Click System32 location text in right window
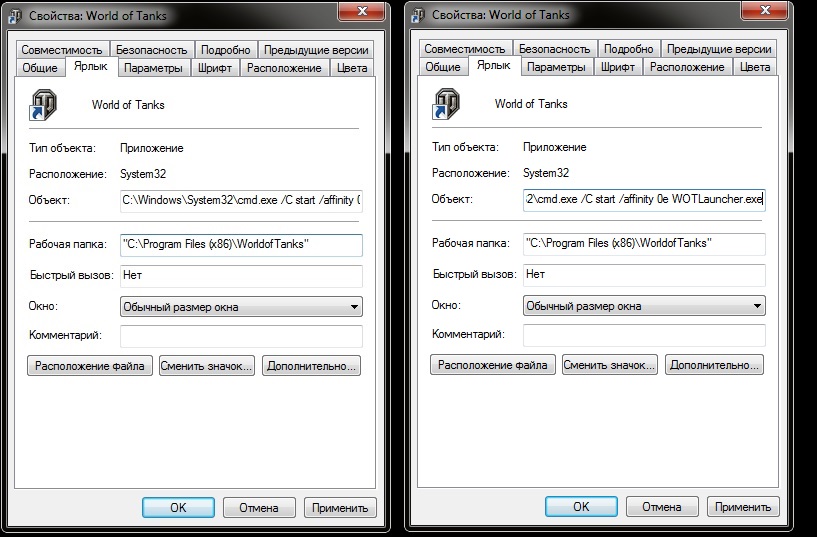The width and height of the screenshot is (817, 538). point(546,173)
